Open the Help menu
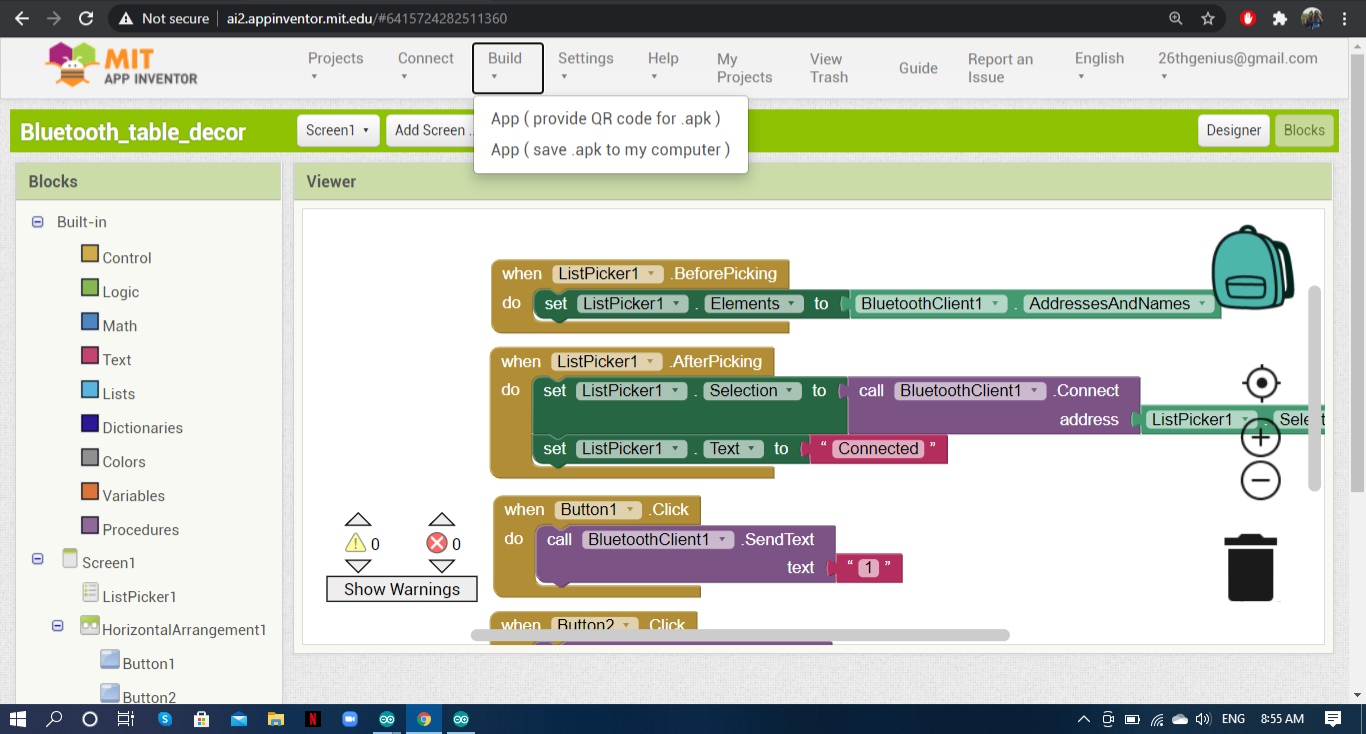Image resolution: width=1366 pixels, height=734 pixels. coord(663,67)
